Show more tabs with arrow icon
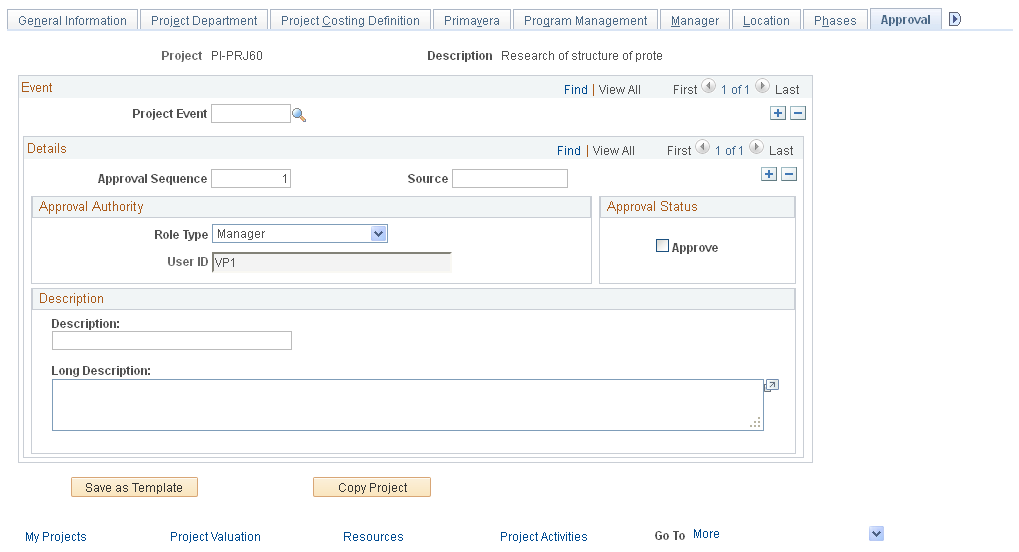This screenshot has height=552, width=1019. (954, 19)
